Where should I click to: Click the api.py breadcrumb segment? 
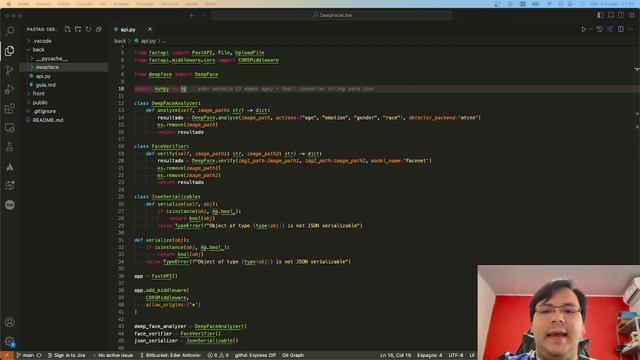tap(148, 41)
